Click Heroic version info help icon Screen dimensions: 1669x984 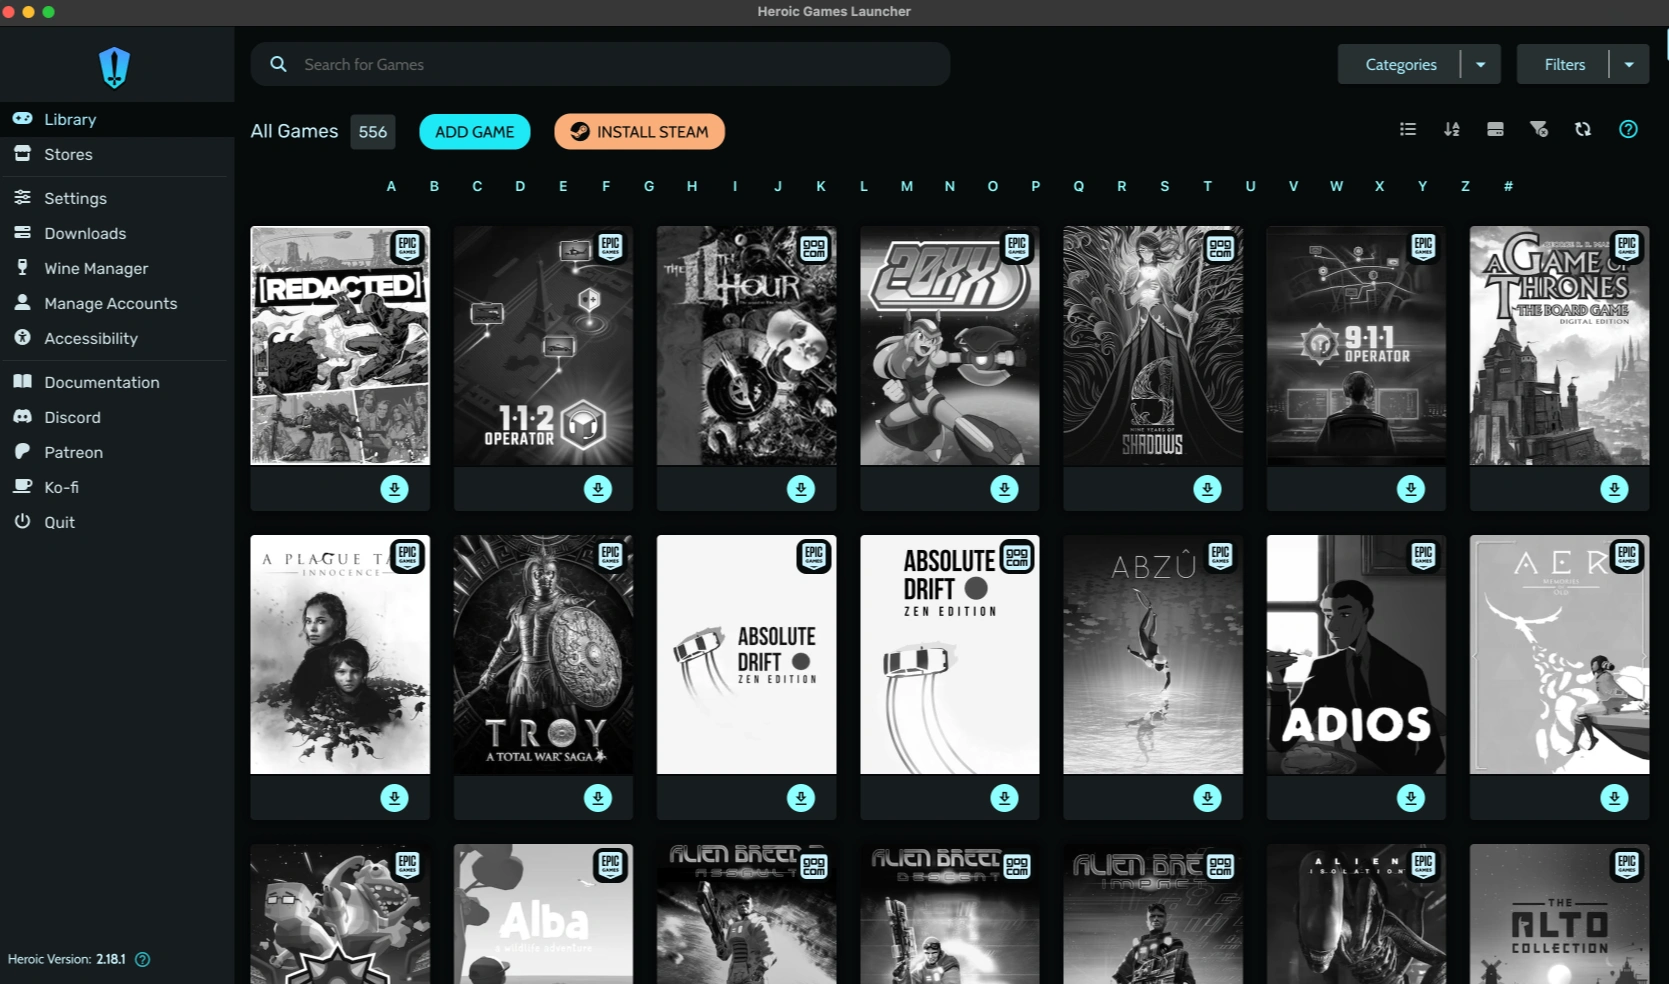point(143,959)
